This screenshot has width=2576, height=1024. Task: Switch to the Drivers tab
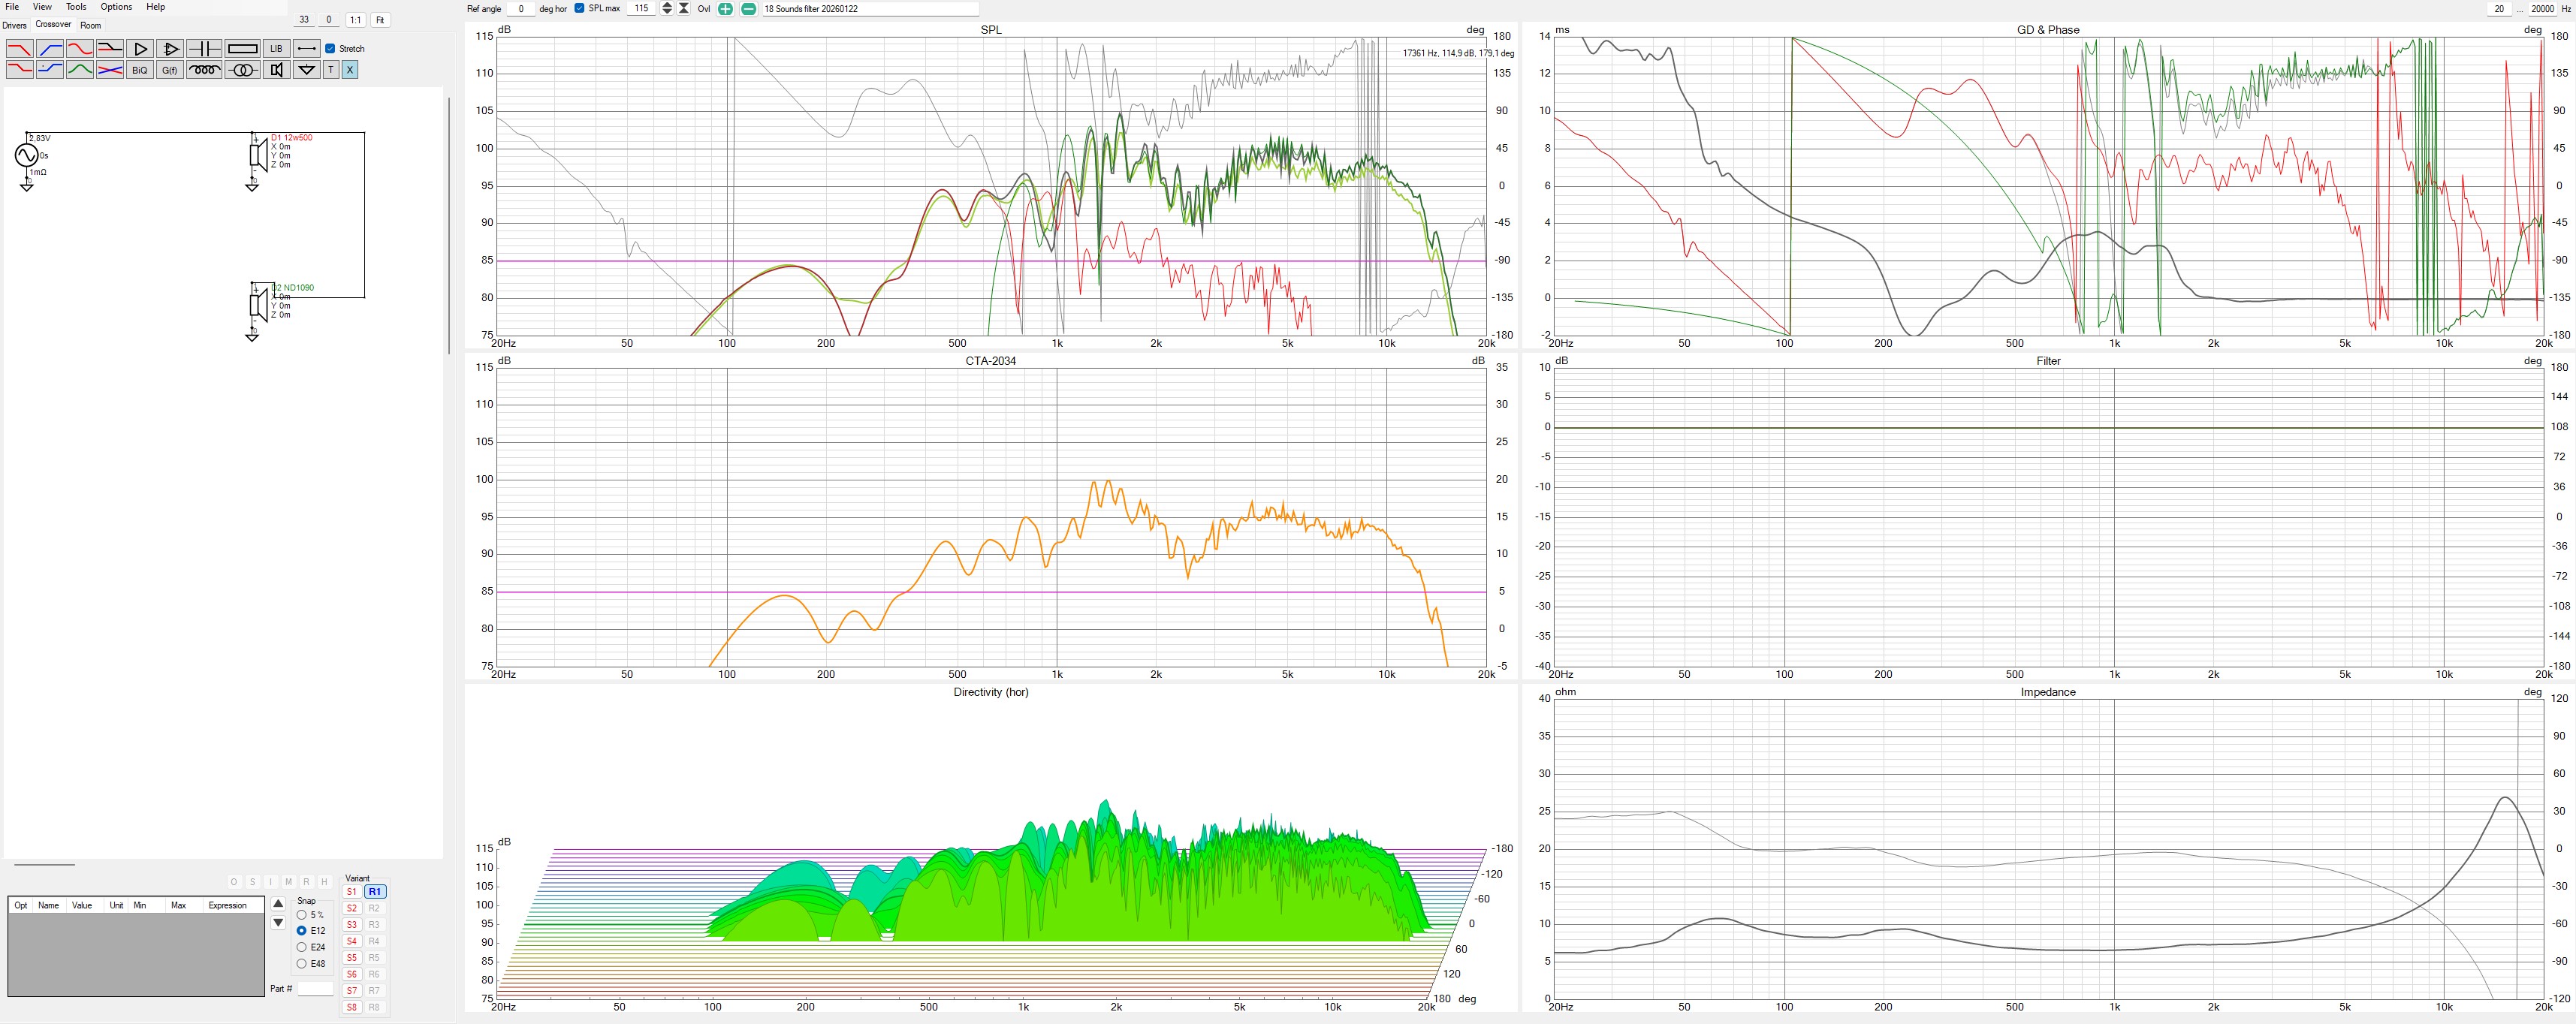coord(14,25)
